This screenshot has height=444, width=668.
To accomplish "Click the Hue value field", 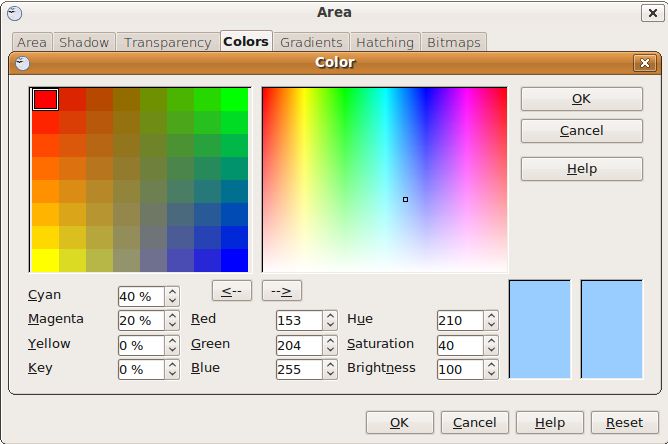I will 461,320.
